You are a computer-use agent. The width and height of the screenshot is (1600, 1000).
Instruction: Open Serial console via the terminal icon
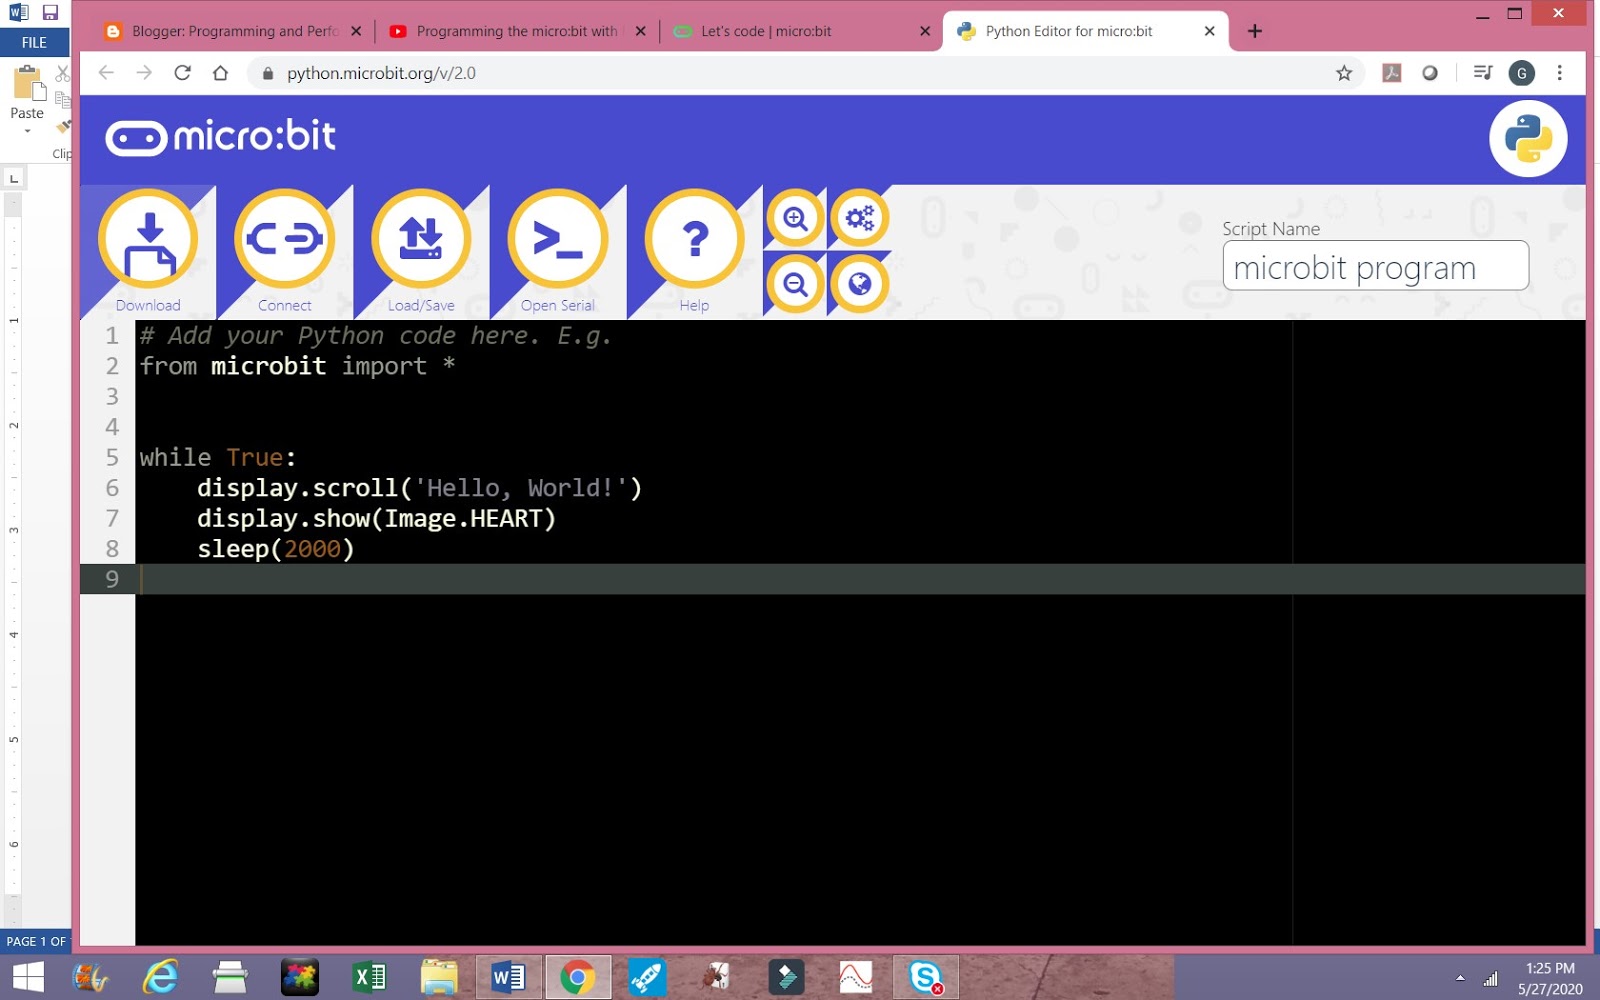(x=557, y=240)
